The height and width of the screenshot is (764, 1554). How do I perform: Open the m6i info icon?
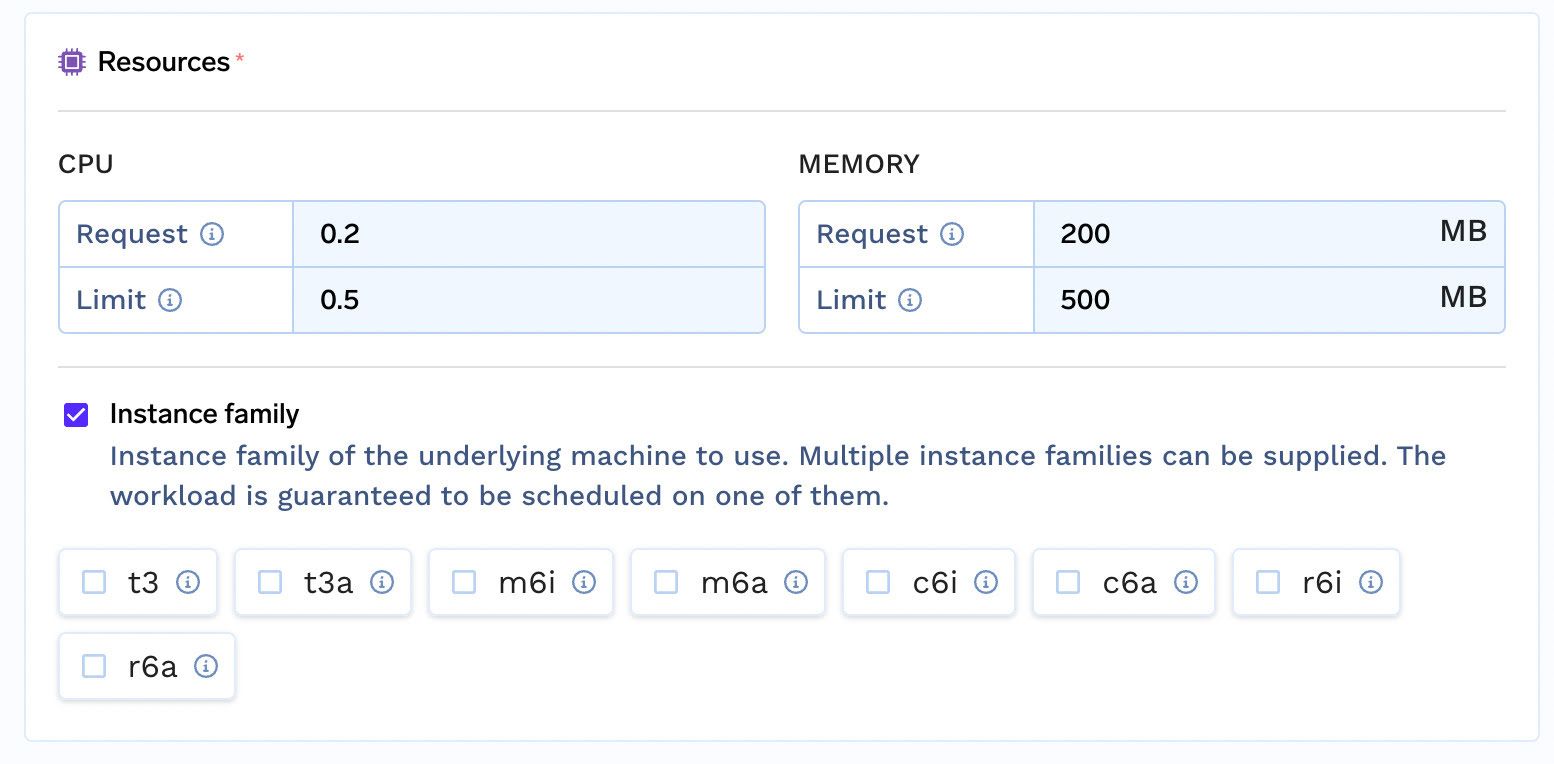(583, 581)
